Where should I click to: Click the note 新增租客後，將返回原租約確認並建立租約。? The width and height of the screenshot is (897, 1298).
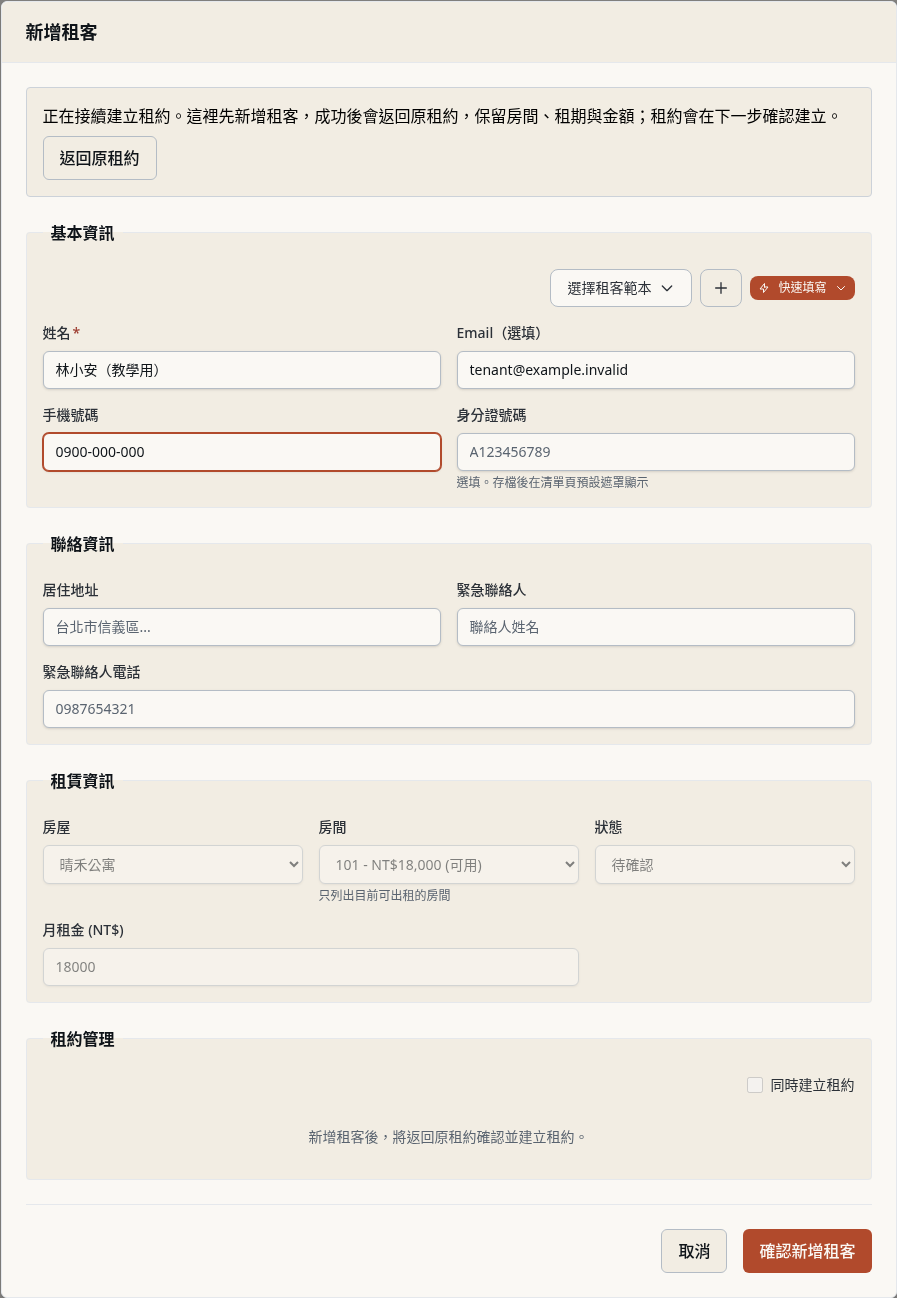(448, 1137)
